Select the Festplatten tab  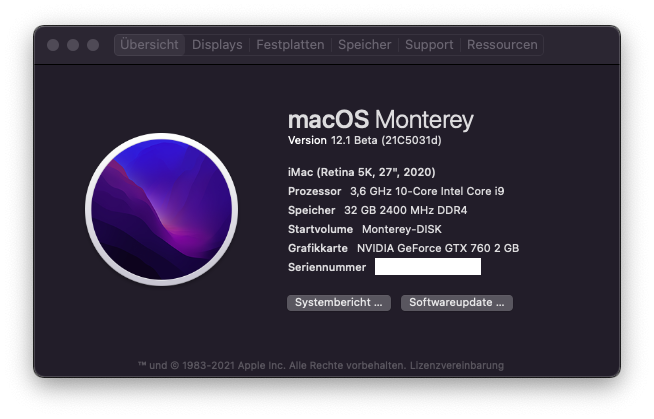[x=290, y=45]
